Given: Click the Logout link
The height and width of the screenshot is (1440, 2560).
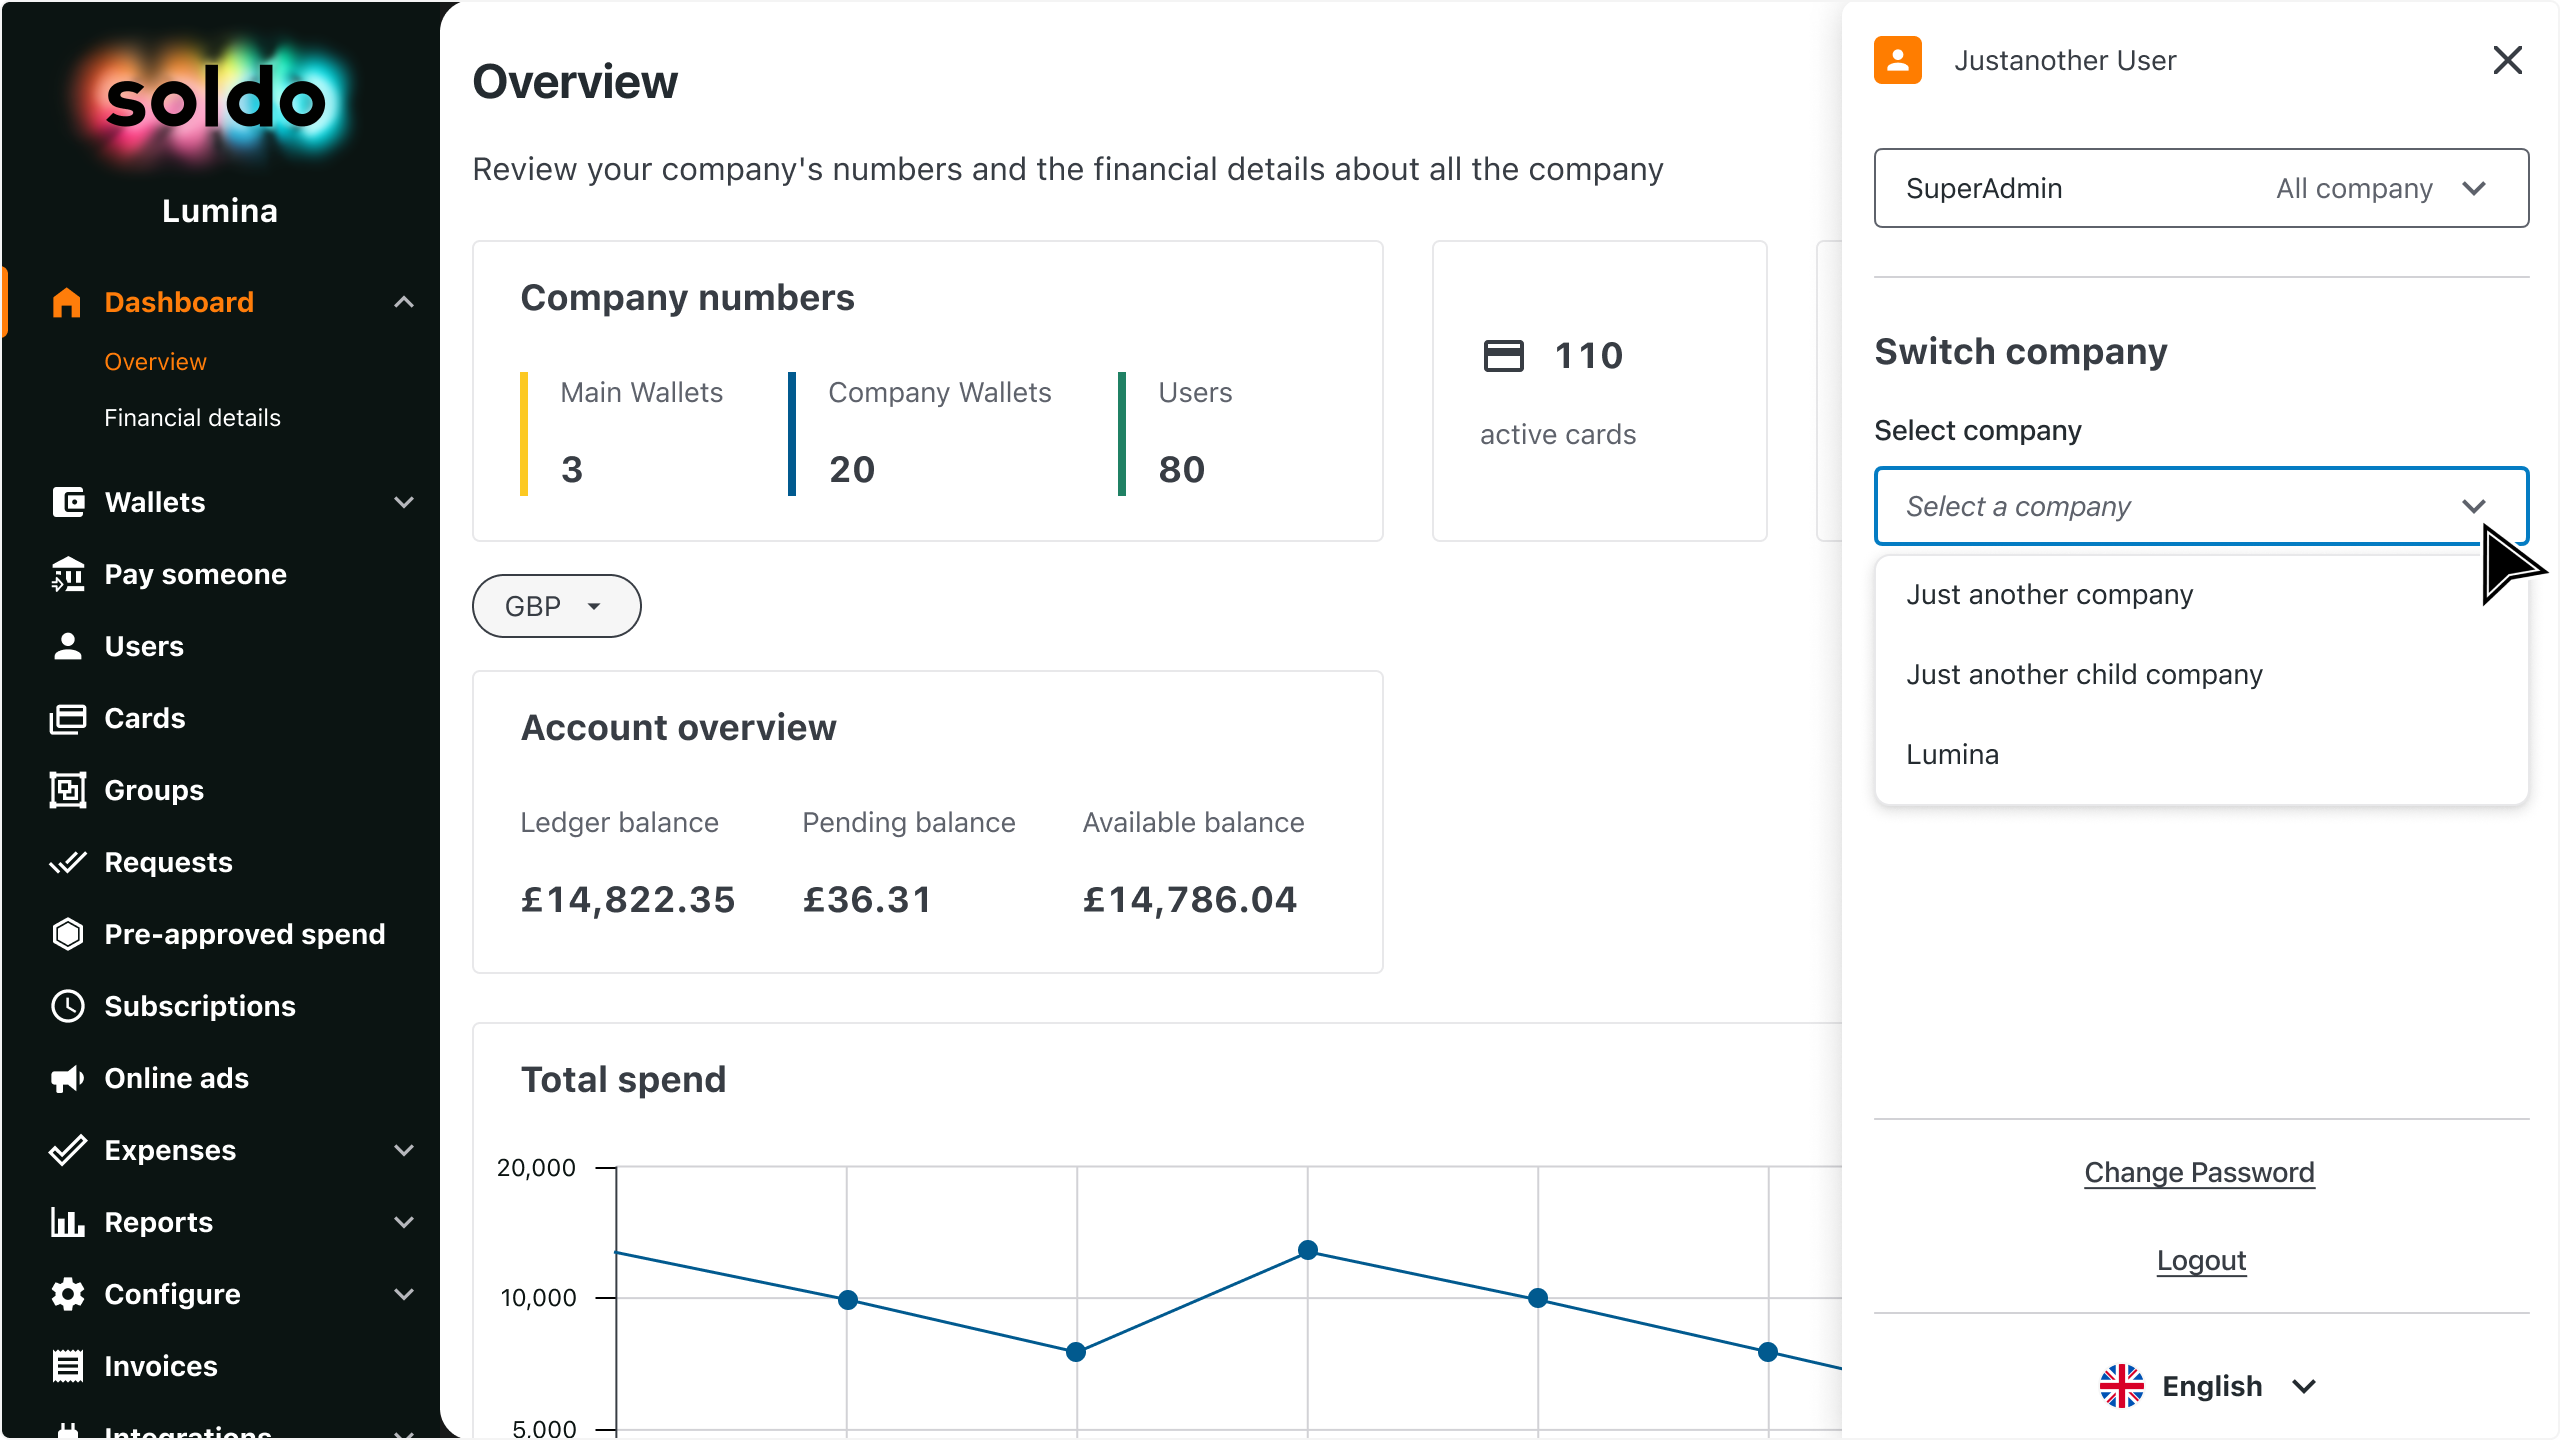Looking at the screenshot, I should point(2201,1260).
